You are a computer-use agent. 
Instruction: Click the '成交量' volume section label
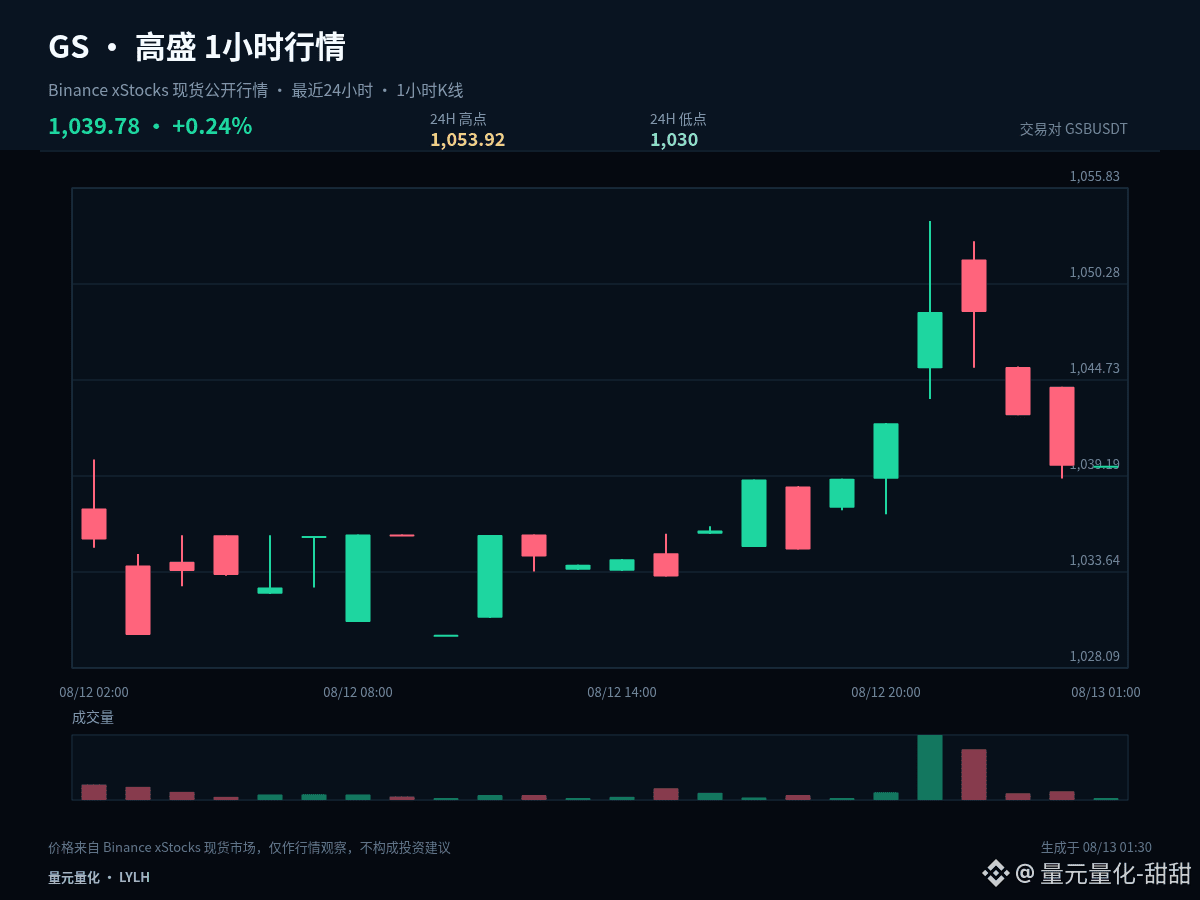[x=93, y=717]
